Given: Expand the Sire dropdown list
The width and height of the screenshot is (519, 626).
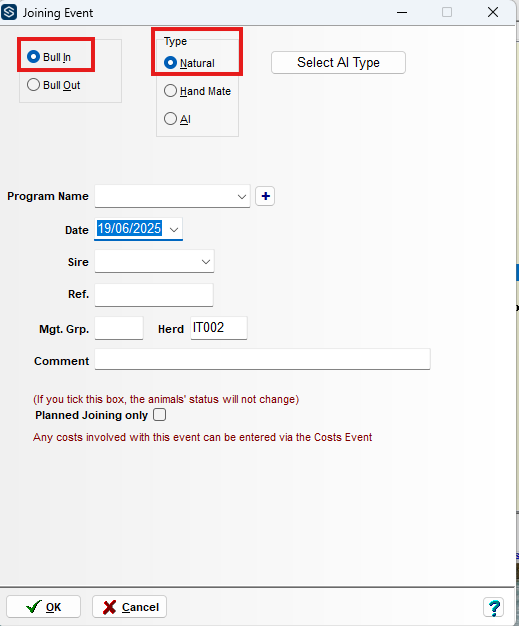Looking at the screenshot, I should point(206,262).
